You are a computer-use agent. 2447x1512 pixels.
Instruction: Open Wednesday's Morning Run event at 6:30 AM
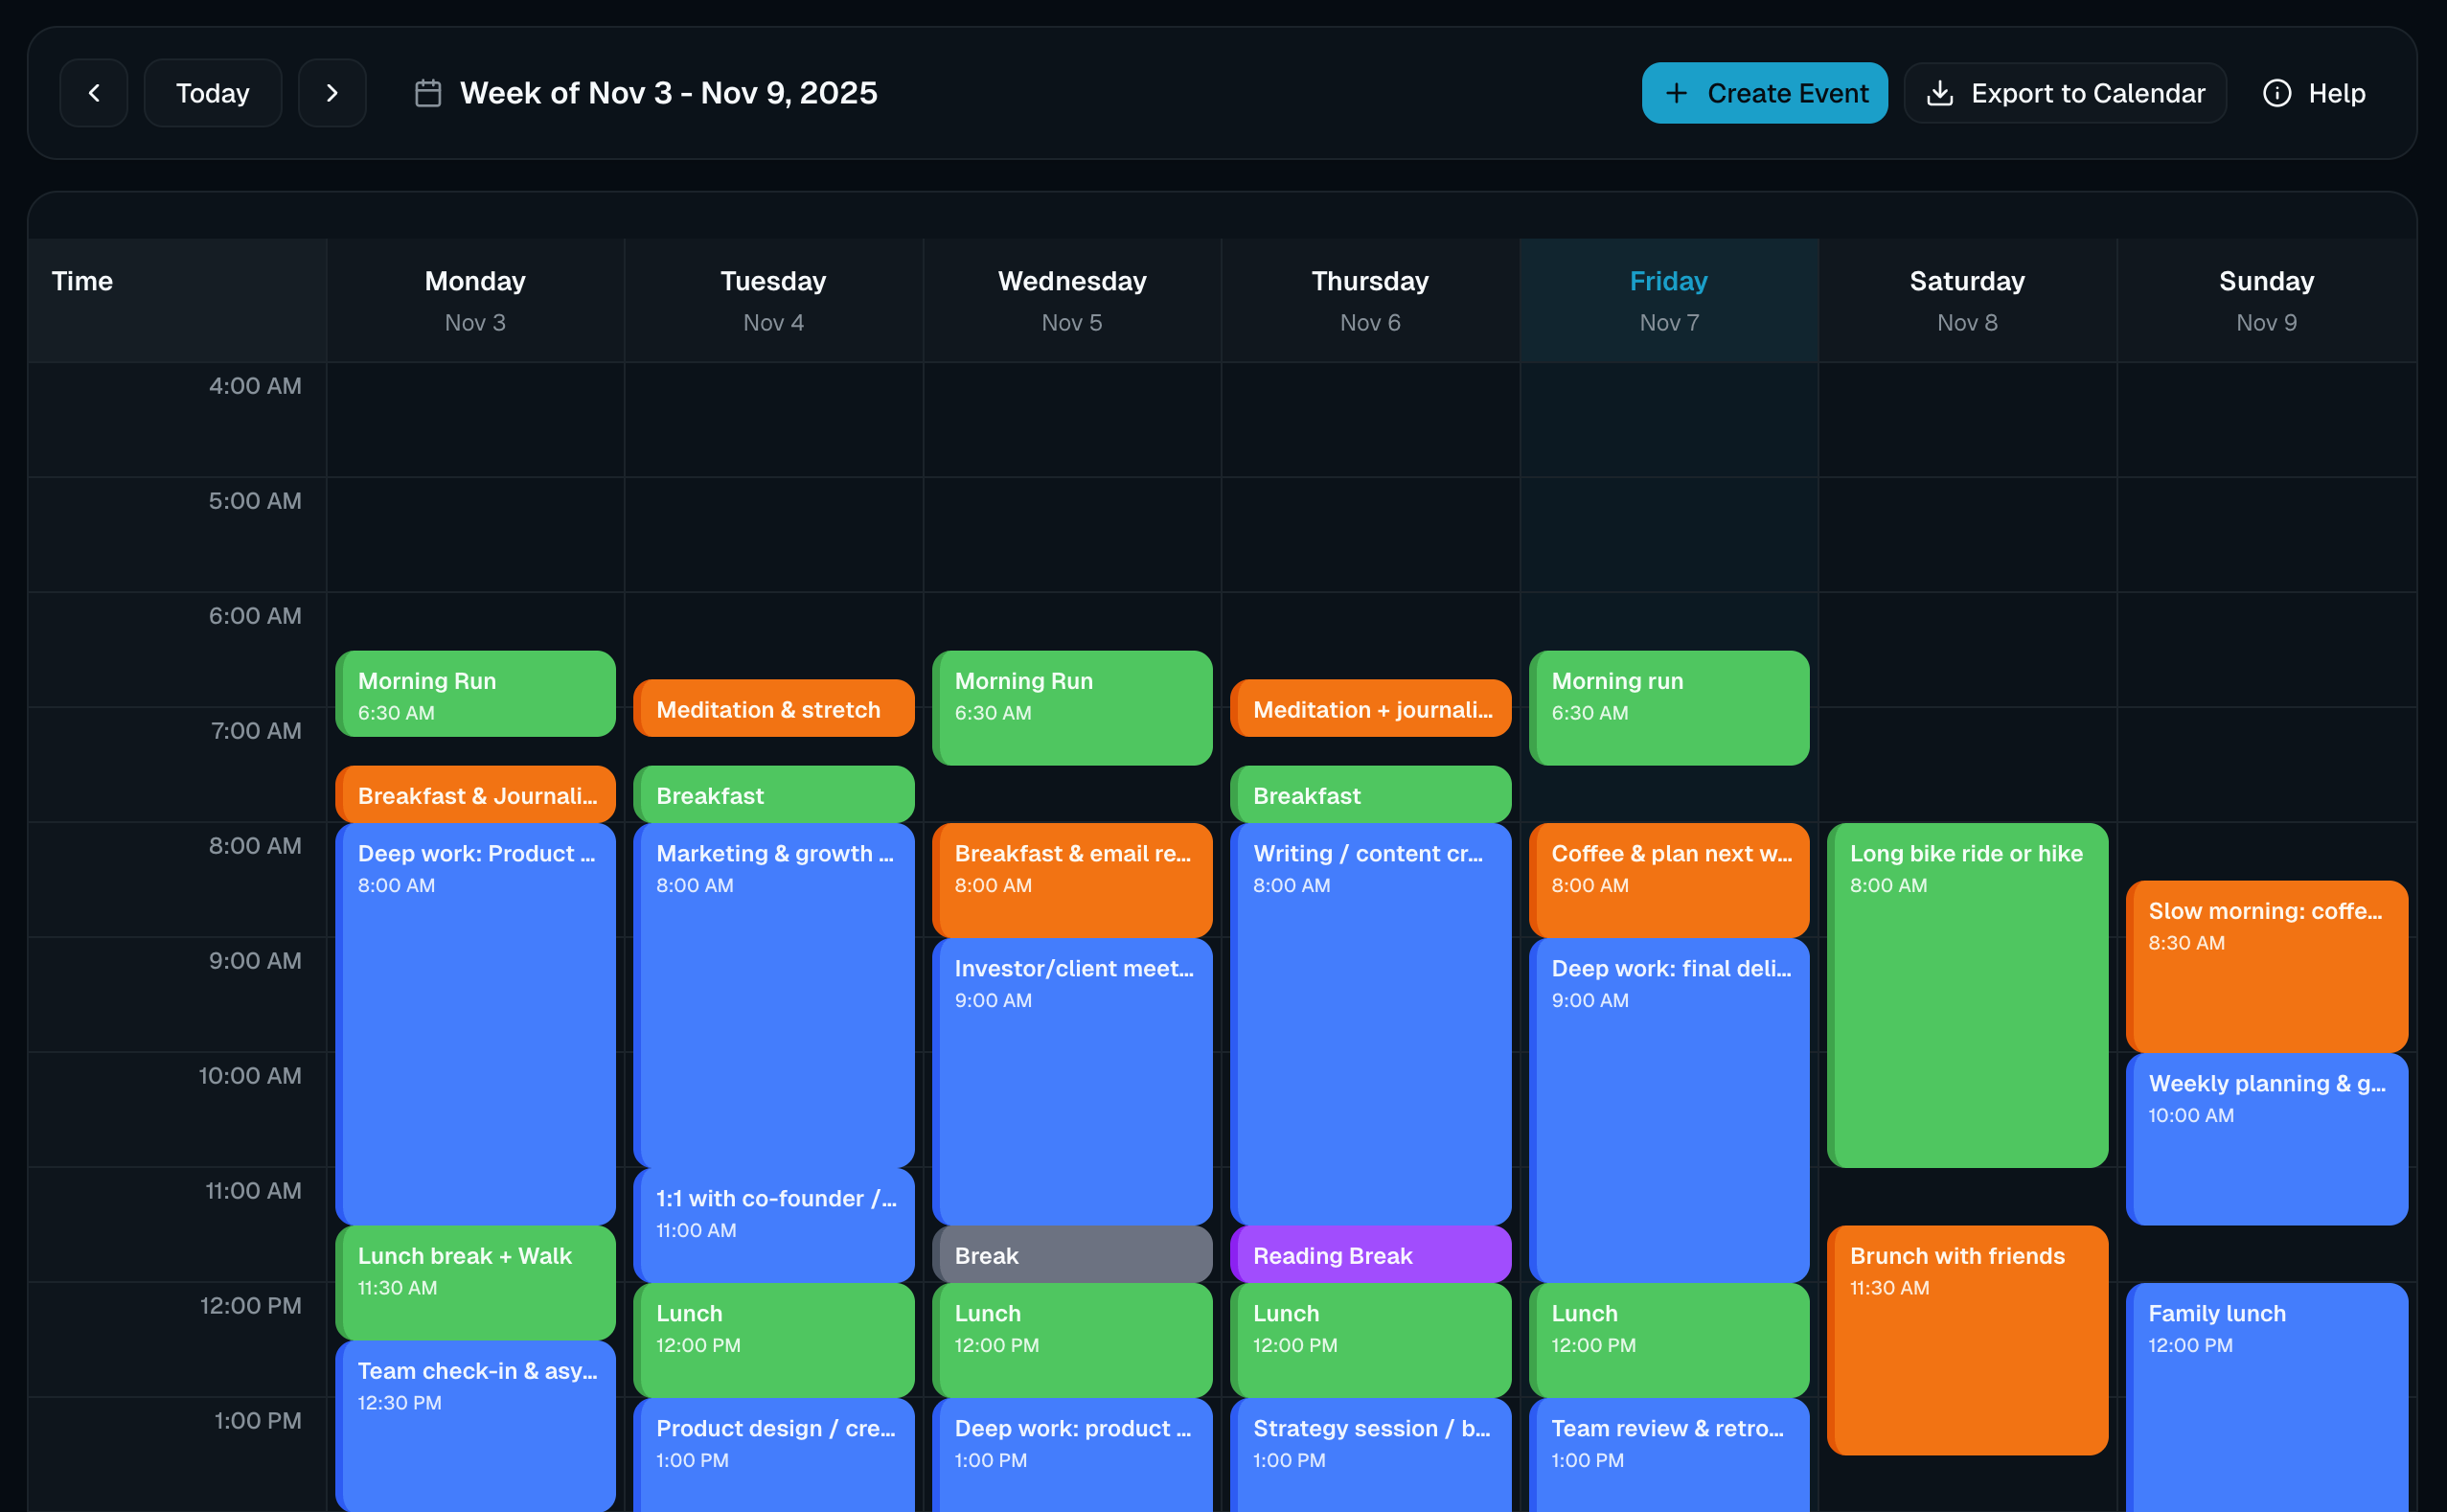pos(1072,708)
